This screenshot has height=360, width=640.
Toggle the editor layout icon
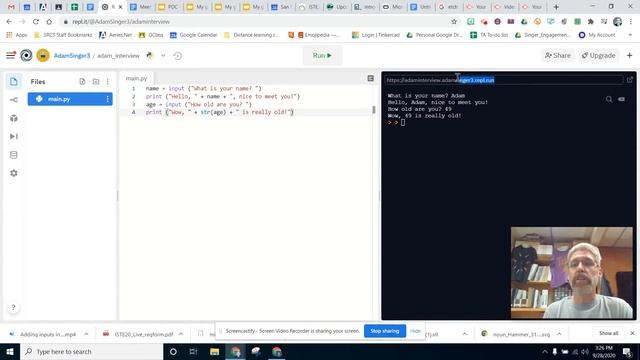(x=371, y=78)
